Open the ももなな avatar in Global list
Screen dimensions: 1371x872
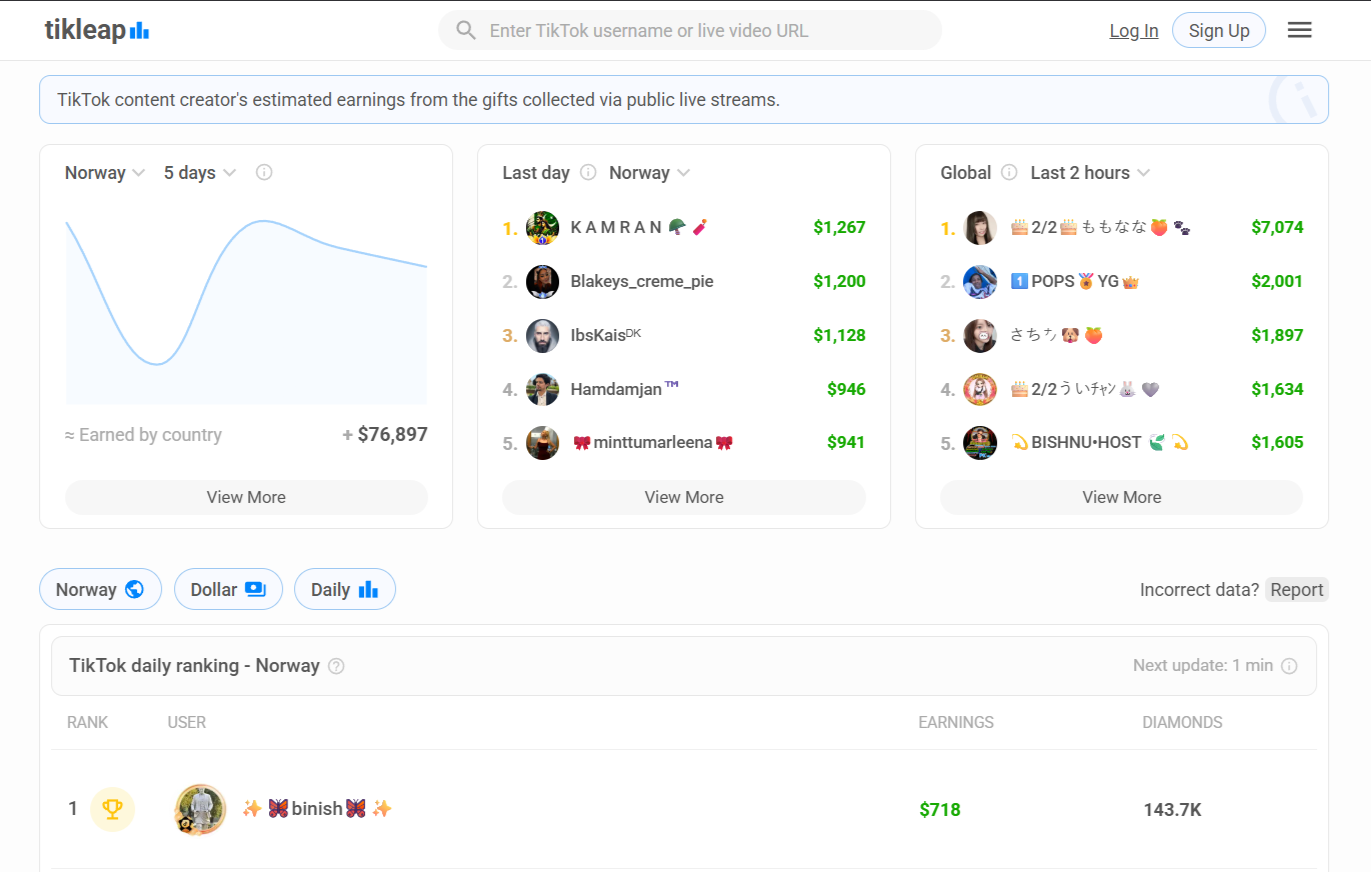(980, 228)
